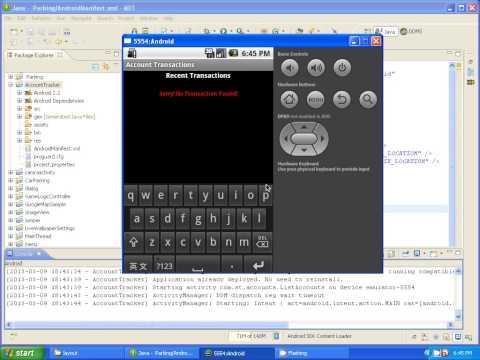Screen dimensions: 480x360
Task: Select proguard.cfg file
Action: (49, 156)
